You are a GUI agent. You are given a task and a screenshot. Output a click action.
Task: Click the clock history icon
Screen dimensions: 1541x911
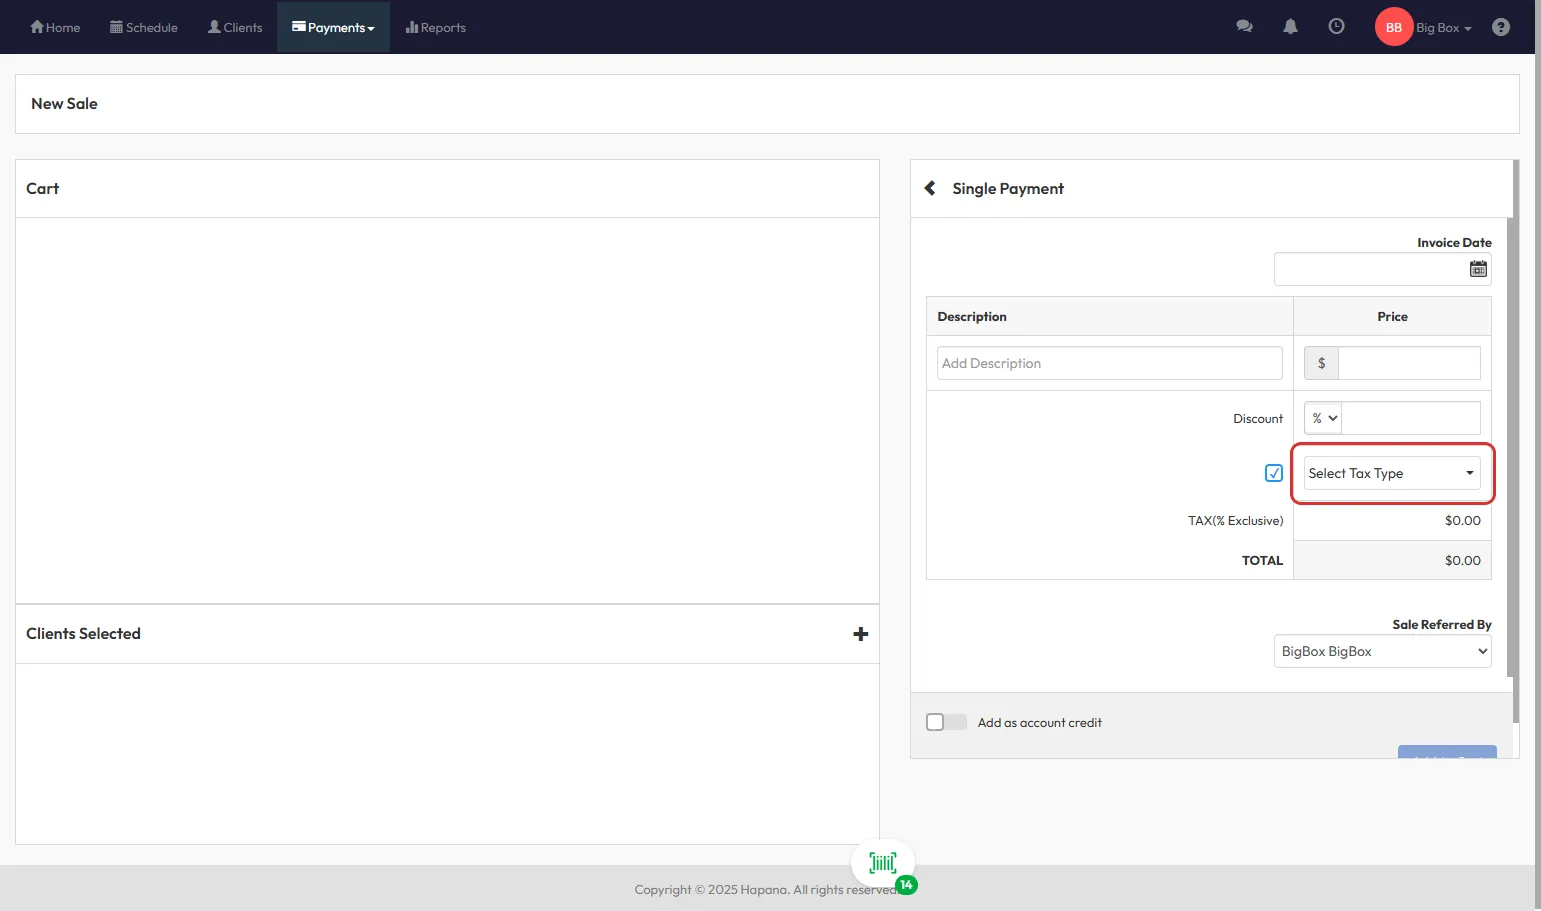coord(1336,27)
